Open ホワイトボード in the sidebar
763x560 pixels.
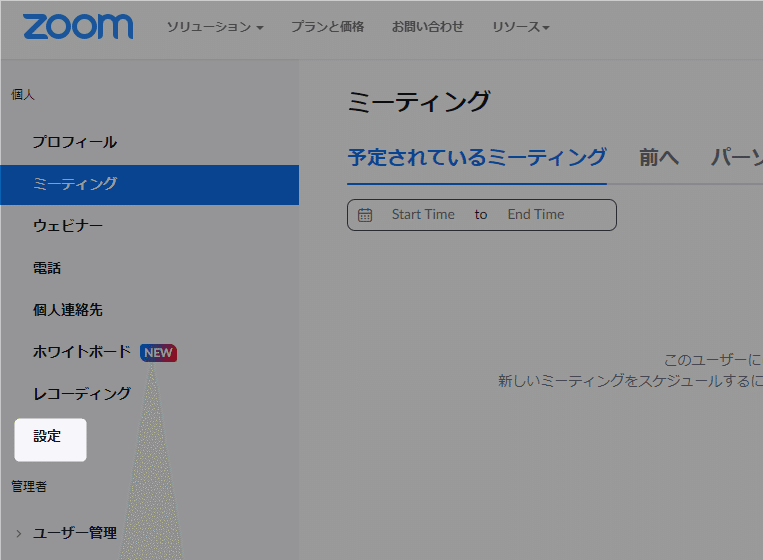point(82,352)
